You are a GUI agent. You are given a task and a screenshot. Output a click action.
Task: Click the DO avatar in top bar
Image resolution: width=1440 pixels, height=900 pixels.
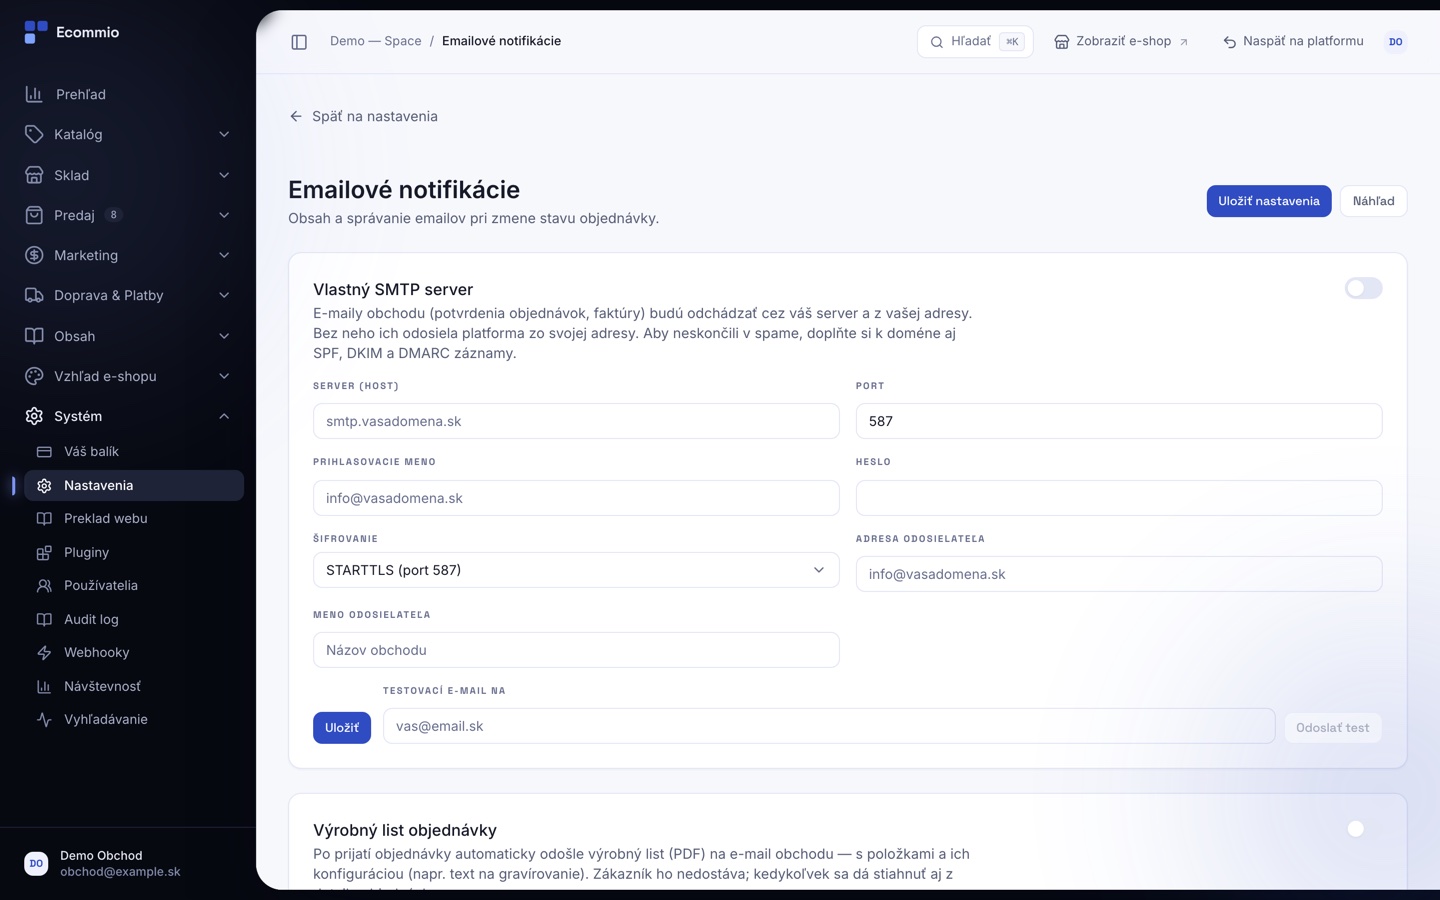1395,42
